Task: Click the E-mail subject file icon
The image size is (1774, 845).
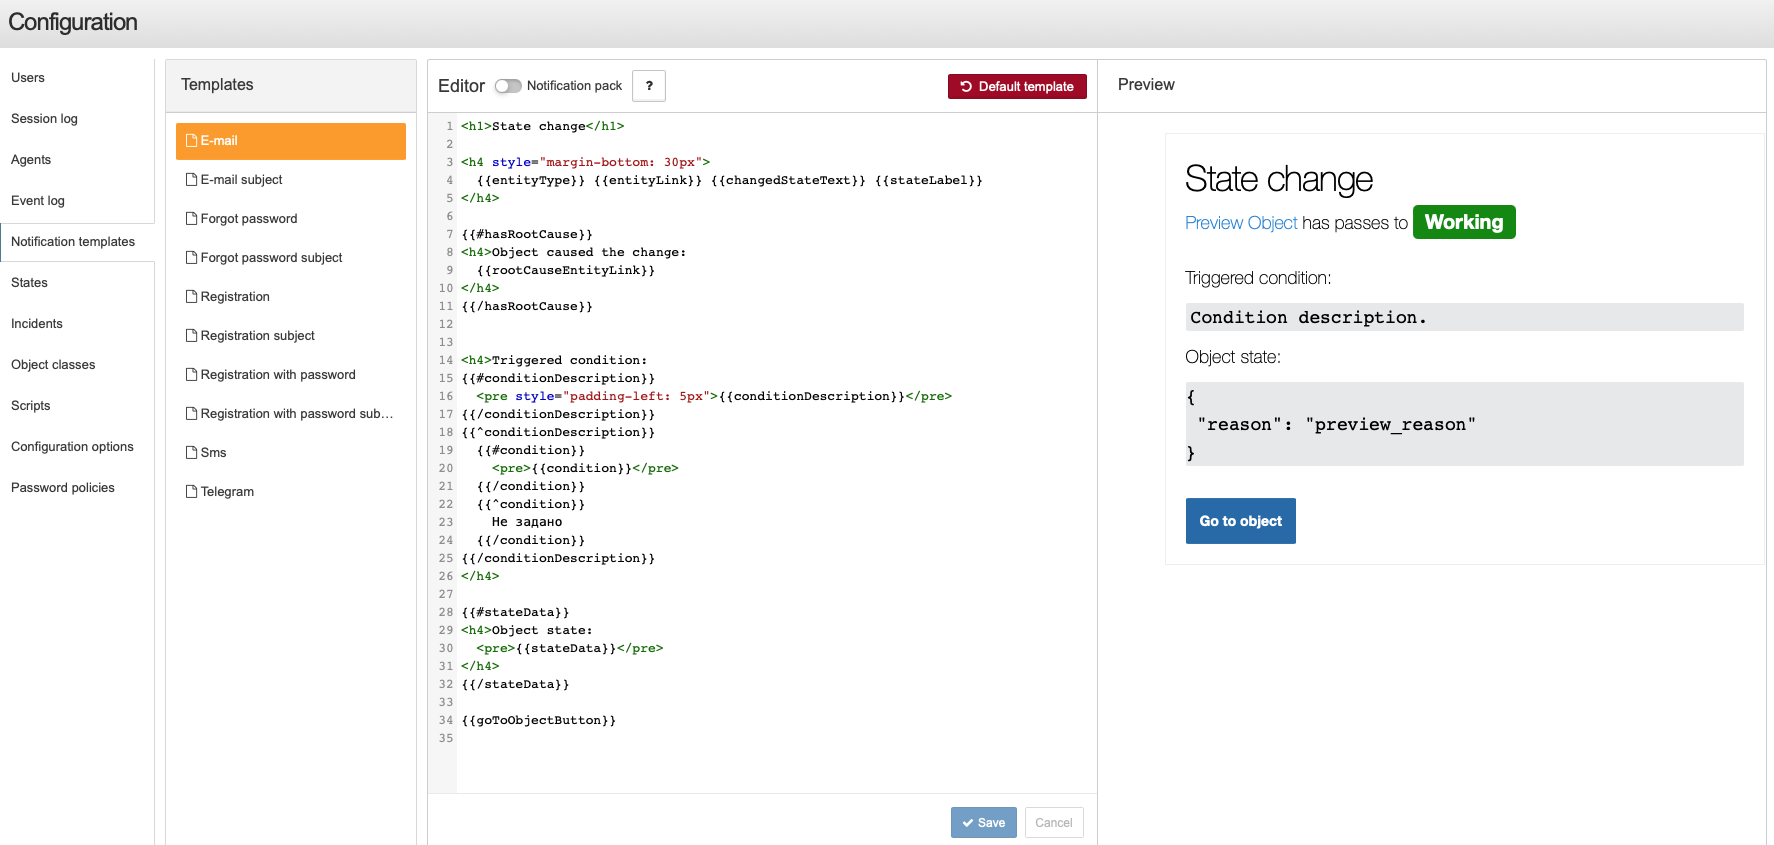Action: [x=191, y=180]
